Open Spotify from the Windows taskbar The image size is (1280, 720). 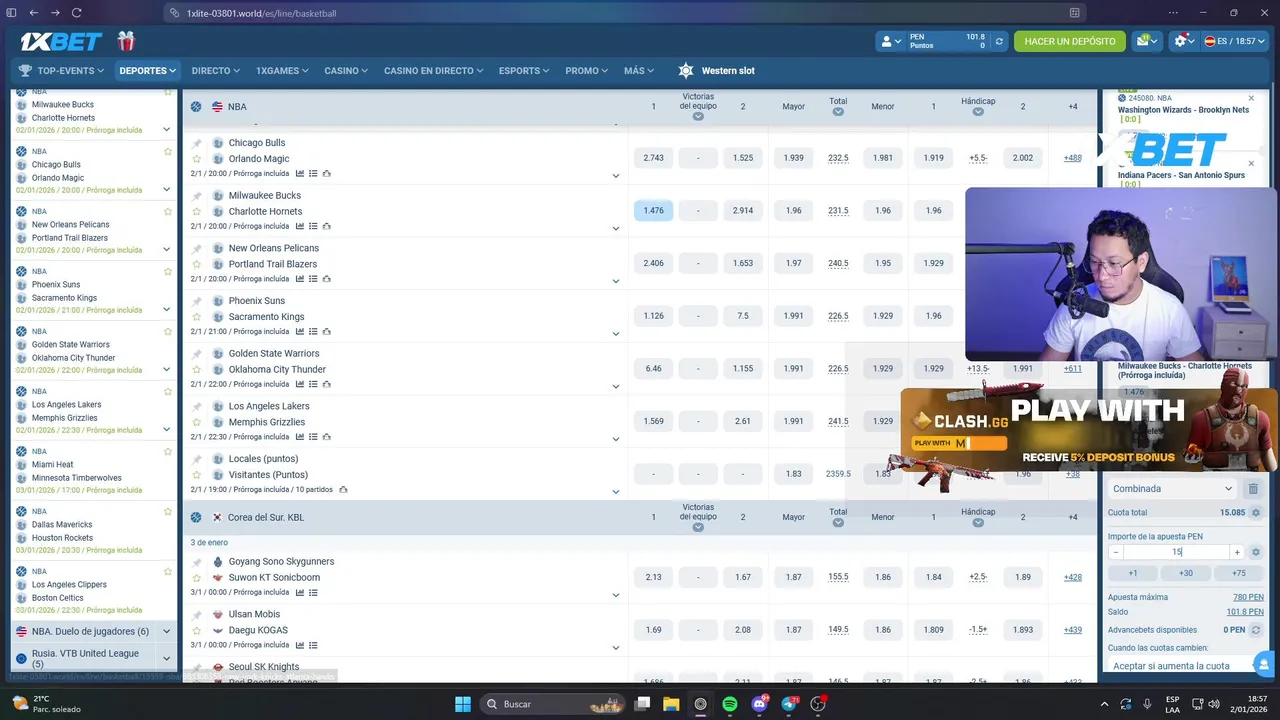pyautogui.click(x=730, y=704)
